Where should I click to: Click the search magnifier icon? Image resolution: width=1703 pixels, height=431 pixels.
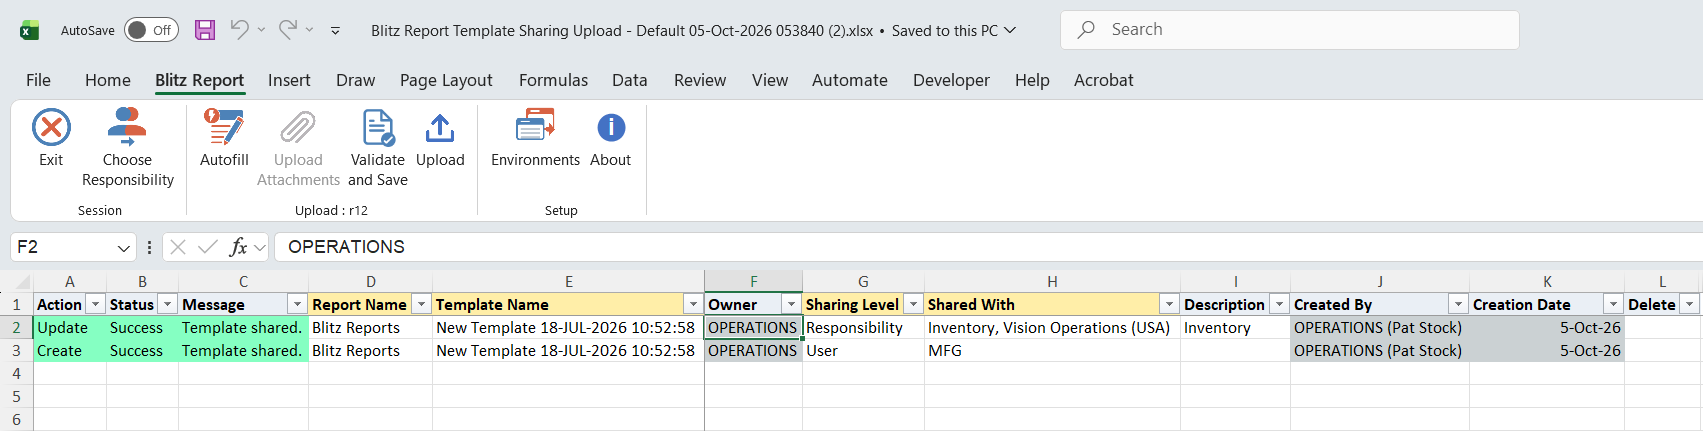click(1086, 30)
